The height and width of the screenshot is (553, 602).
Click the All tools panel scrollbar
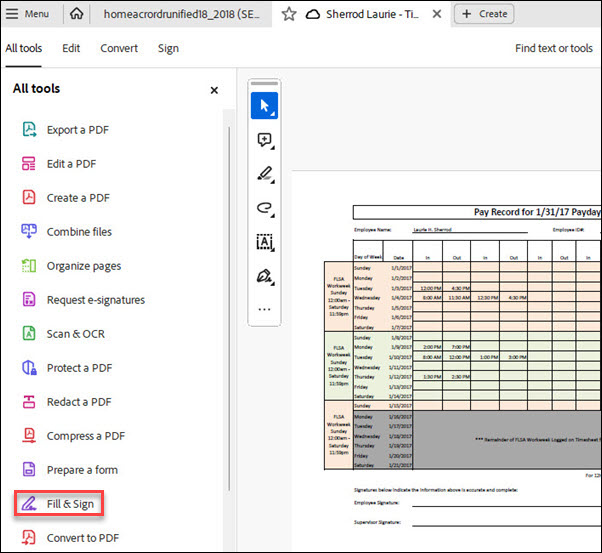[x=228, y=300]
